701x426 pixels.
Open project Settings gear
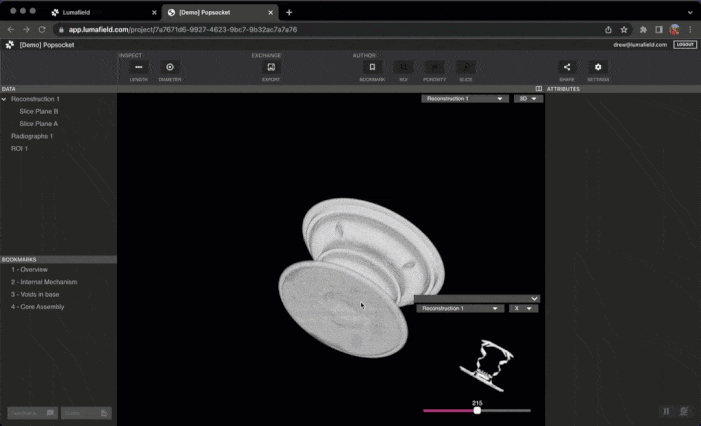598,67
